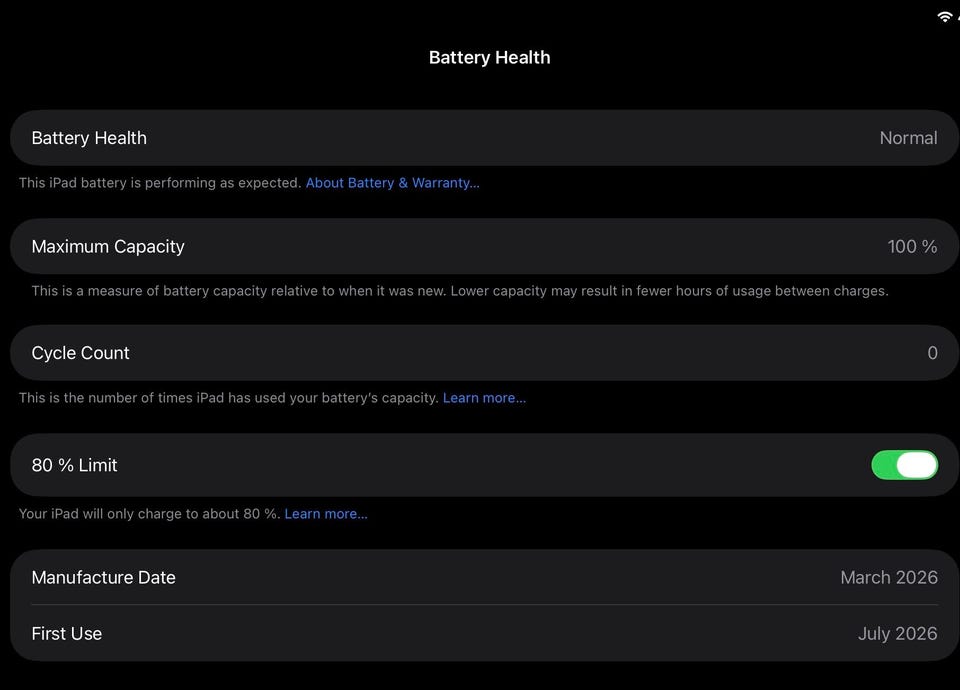
Task: Tap the Normal status value
Action: pyautogui.click(x=909, y=138)
